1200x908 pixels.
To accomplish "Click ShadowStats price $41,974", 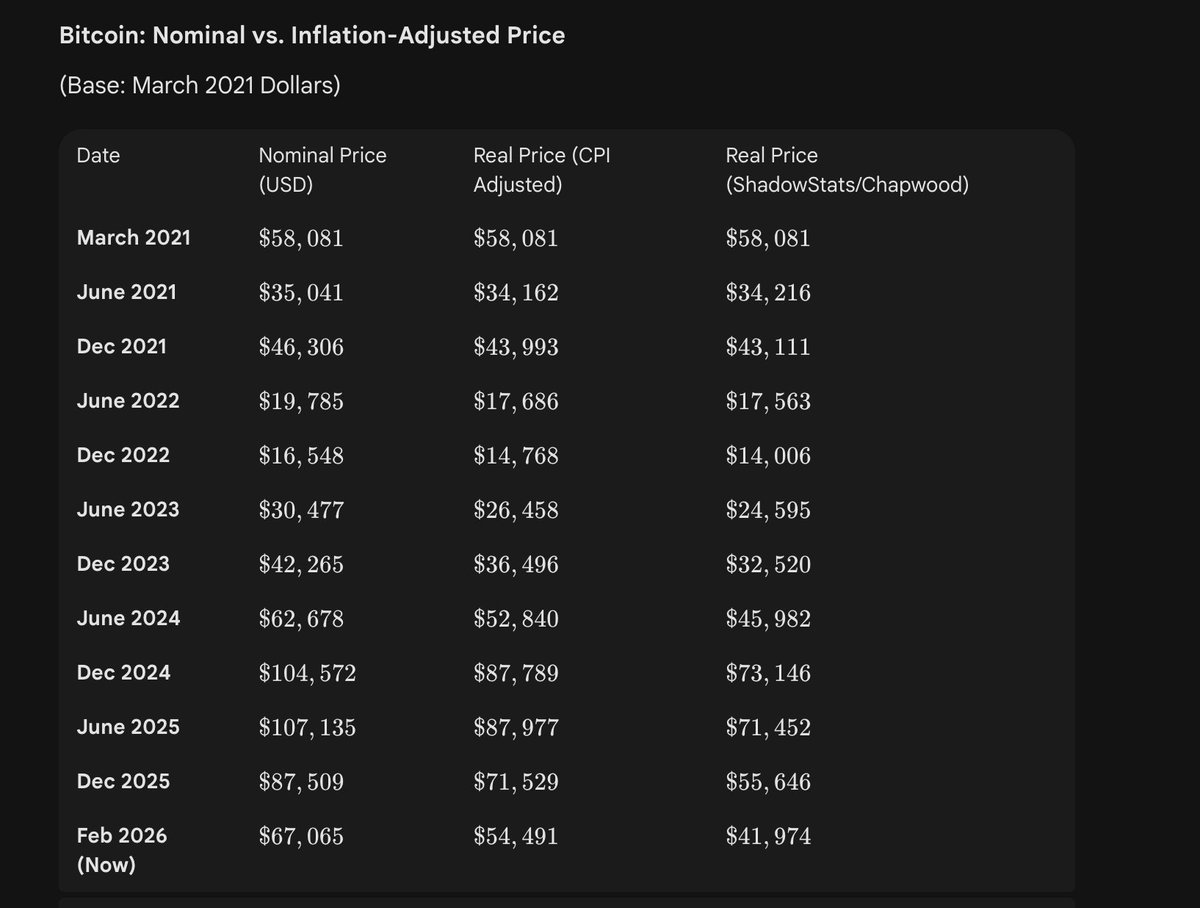I will [768, 836].
